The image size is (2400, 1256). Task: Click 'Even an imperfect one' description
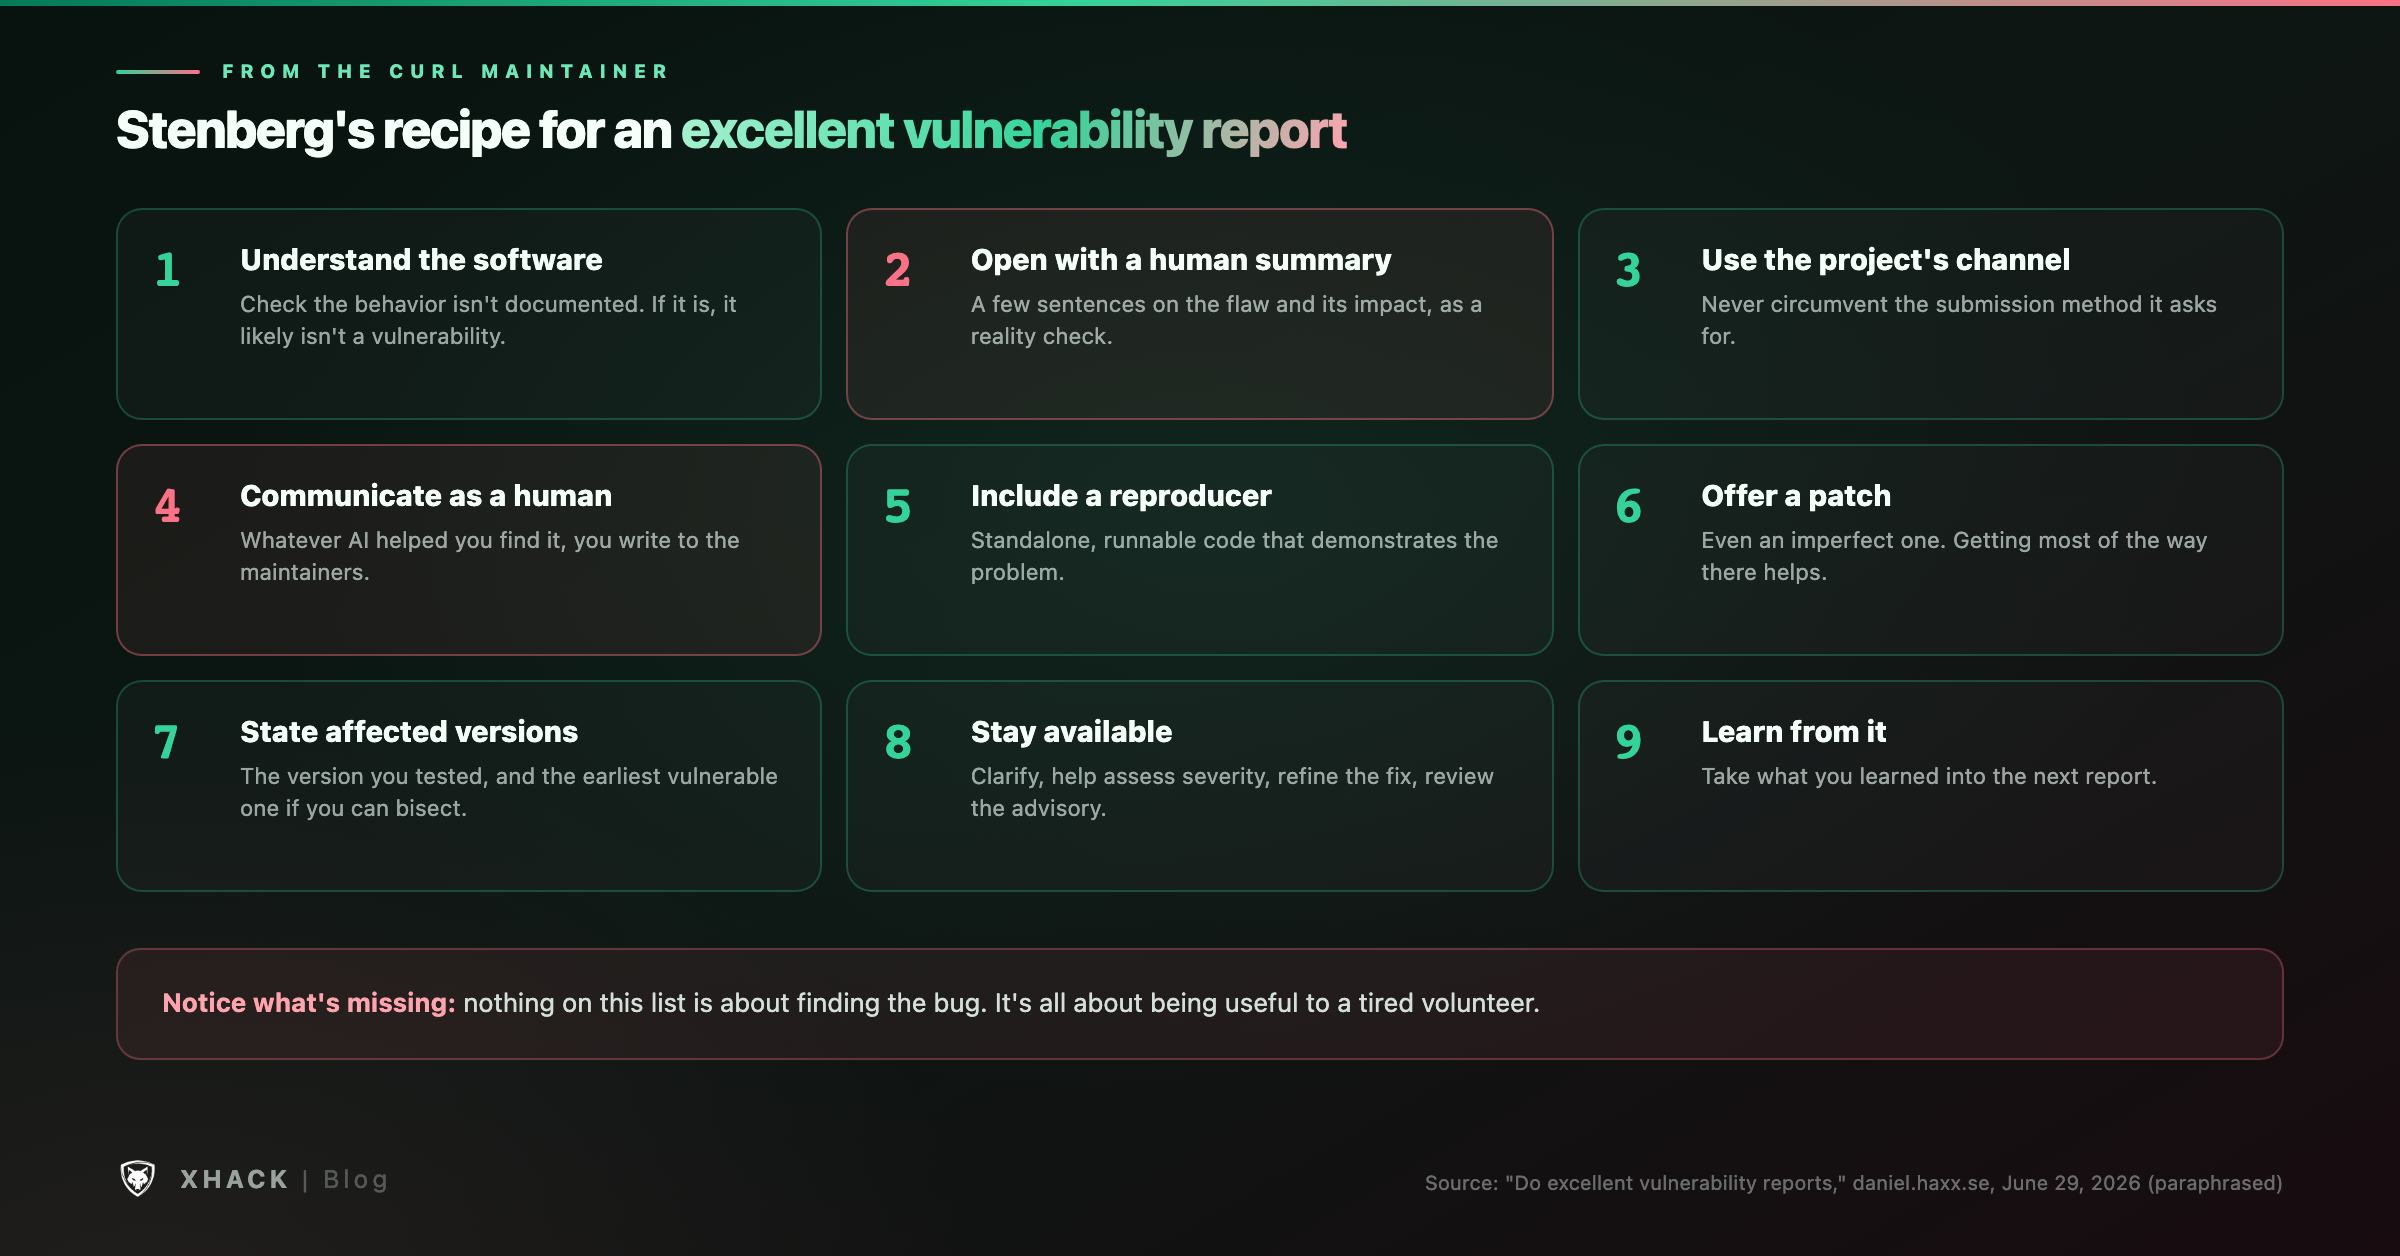tap(1954, 556)
